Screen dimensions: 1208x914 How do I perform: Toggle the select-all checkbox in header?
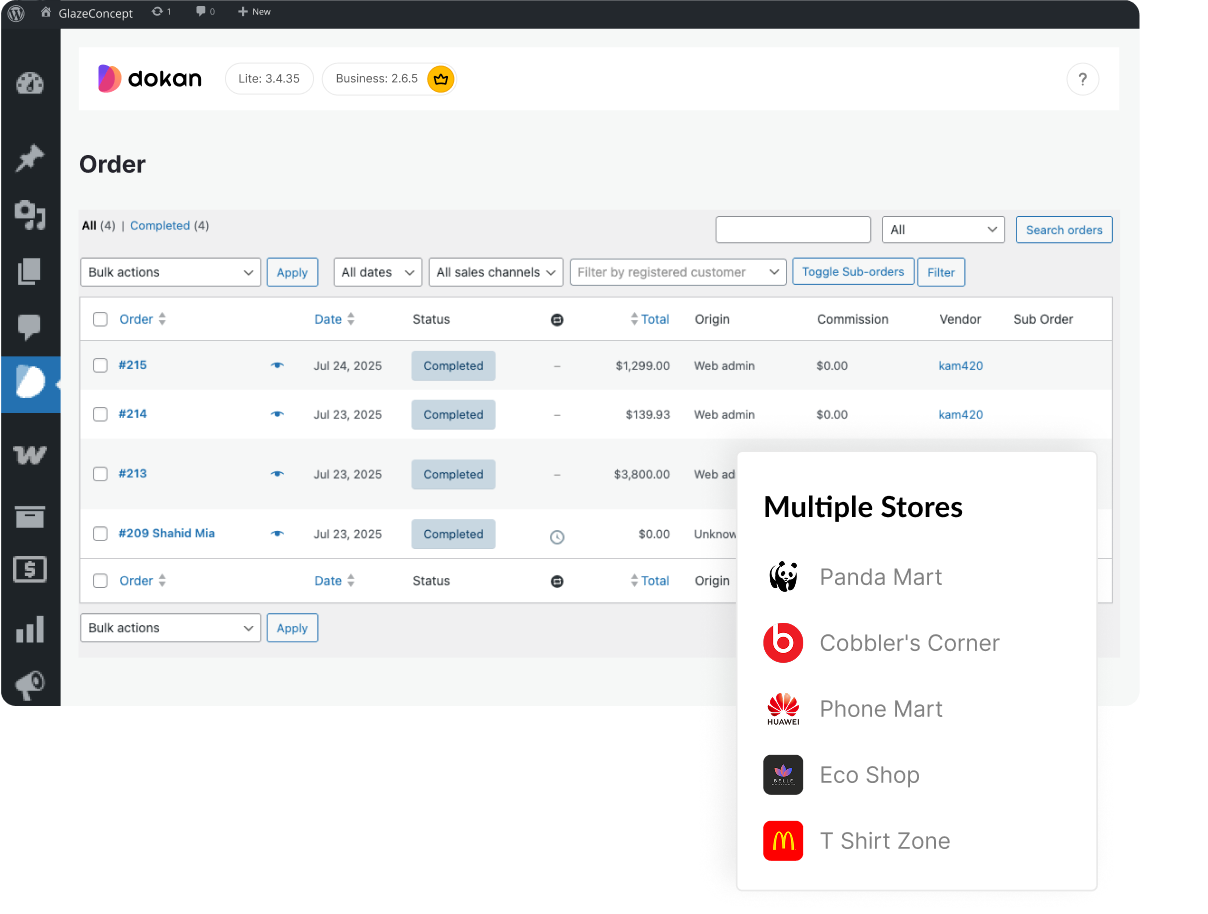pyautogui.click(x=100, y=320)
